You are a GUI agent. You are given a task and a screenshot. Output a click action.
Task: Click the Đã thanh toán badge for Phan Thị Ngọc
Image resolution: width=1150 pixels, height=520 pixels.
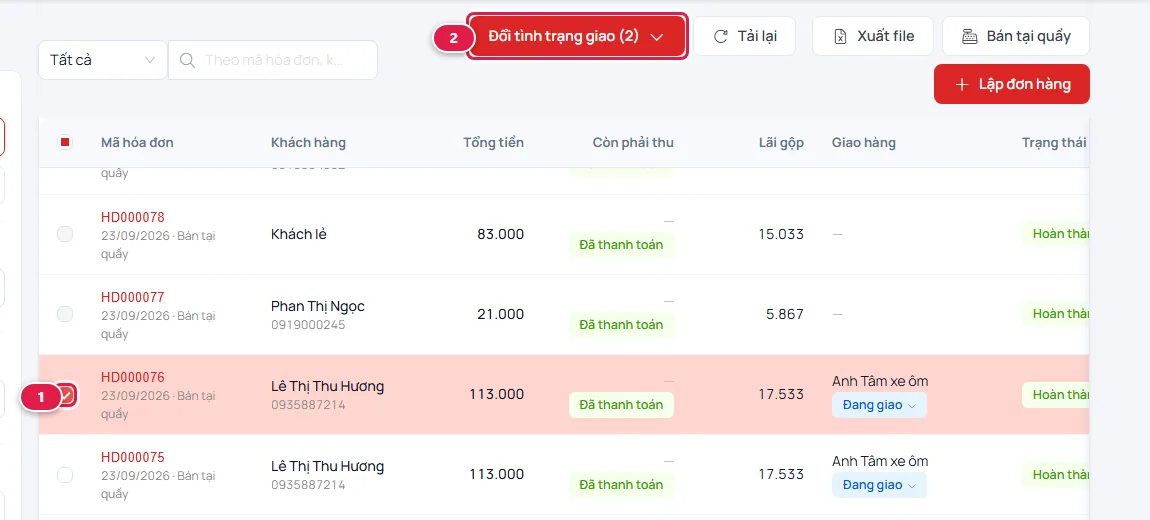click(621, 324)
